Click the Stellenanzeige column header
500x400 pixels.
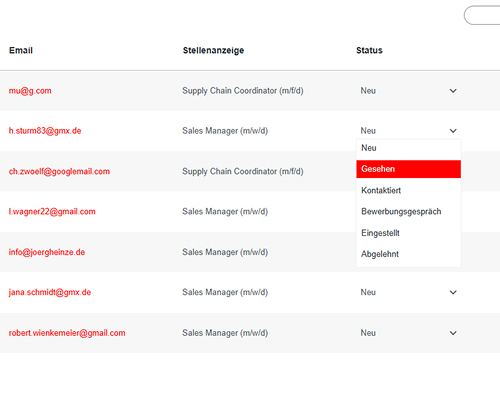[213, 50]
